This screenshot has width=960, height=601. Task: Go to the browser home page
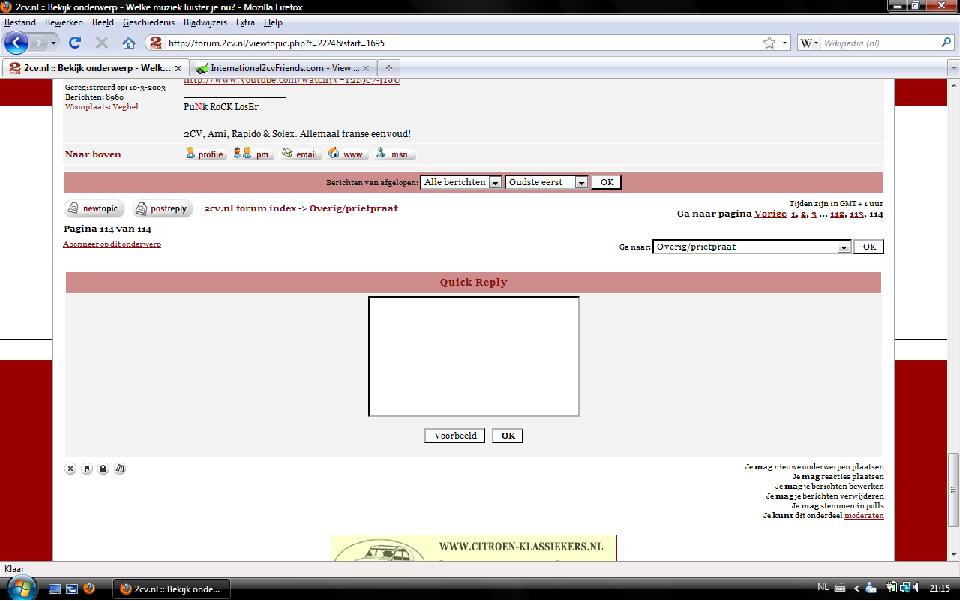[x=128, y=43]
